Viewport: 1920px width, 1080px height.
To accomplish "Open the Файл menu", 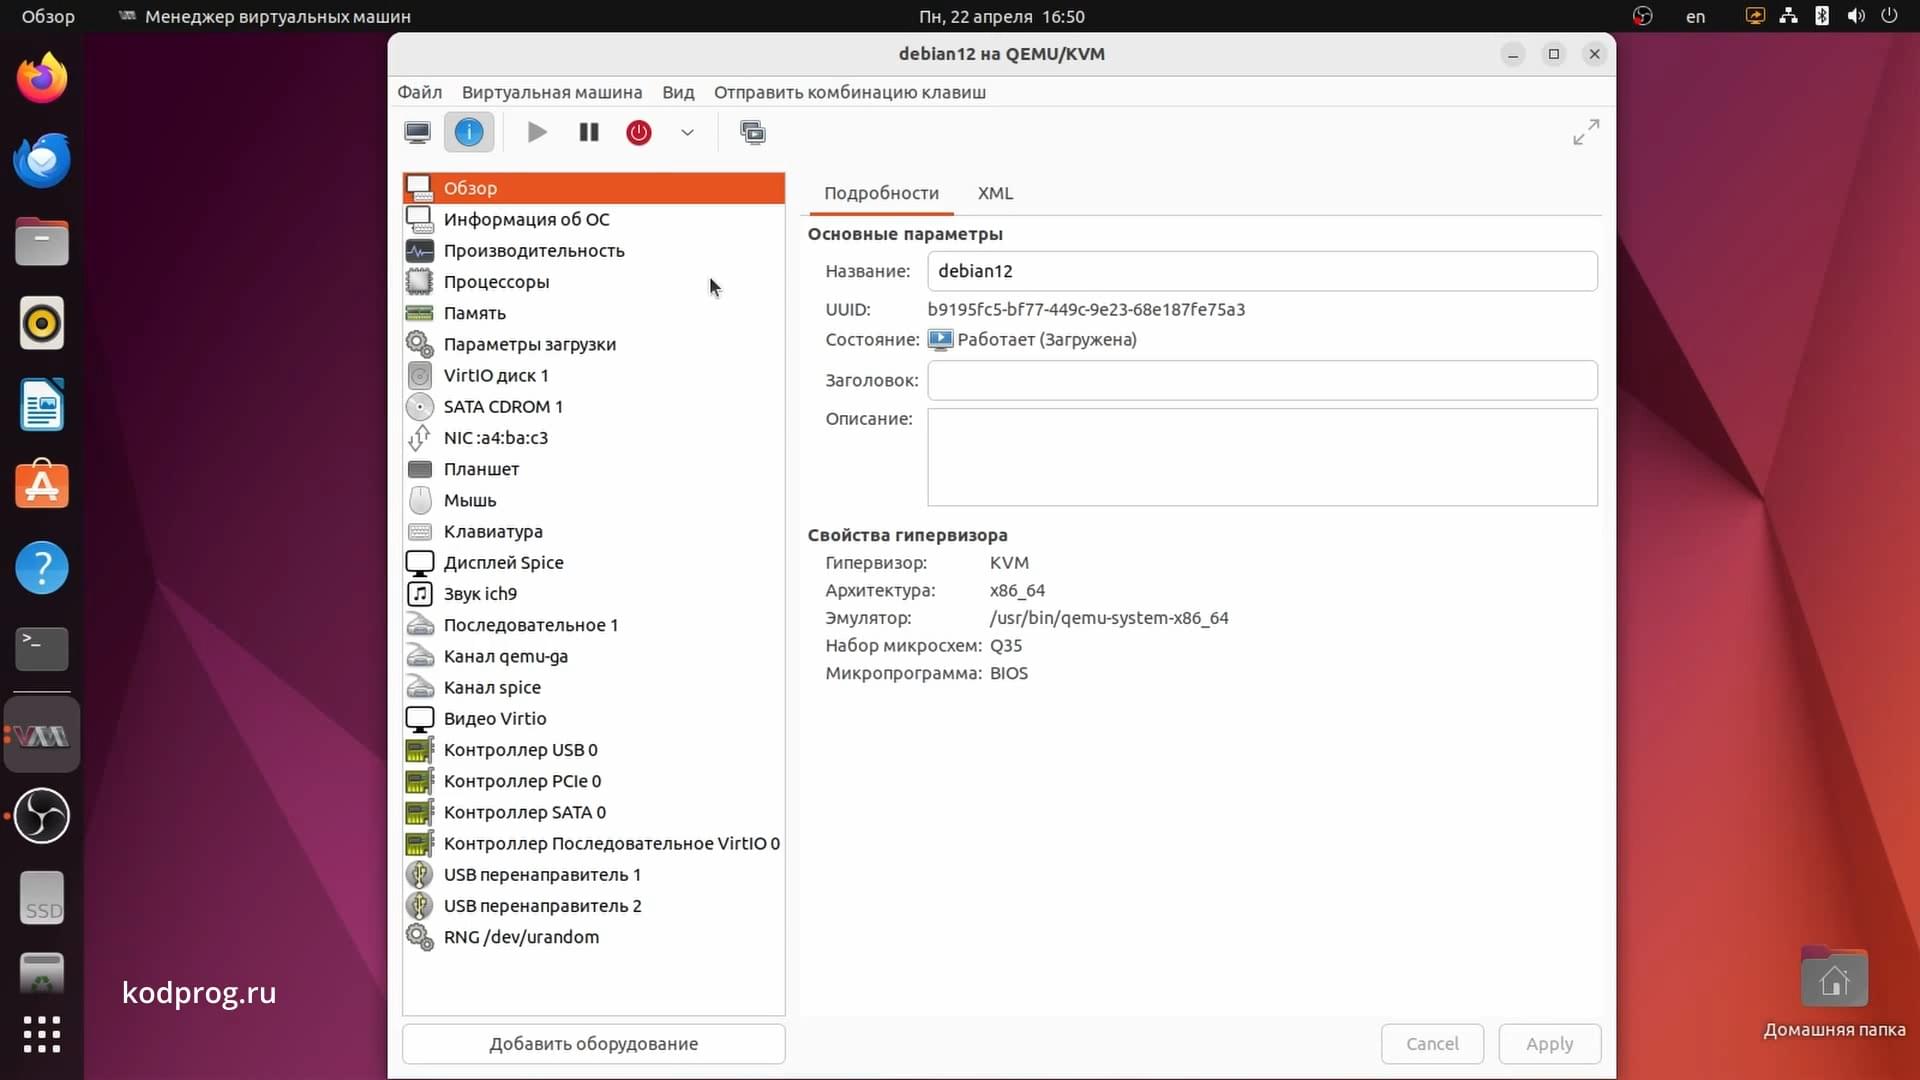I will pos(420,92).
